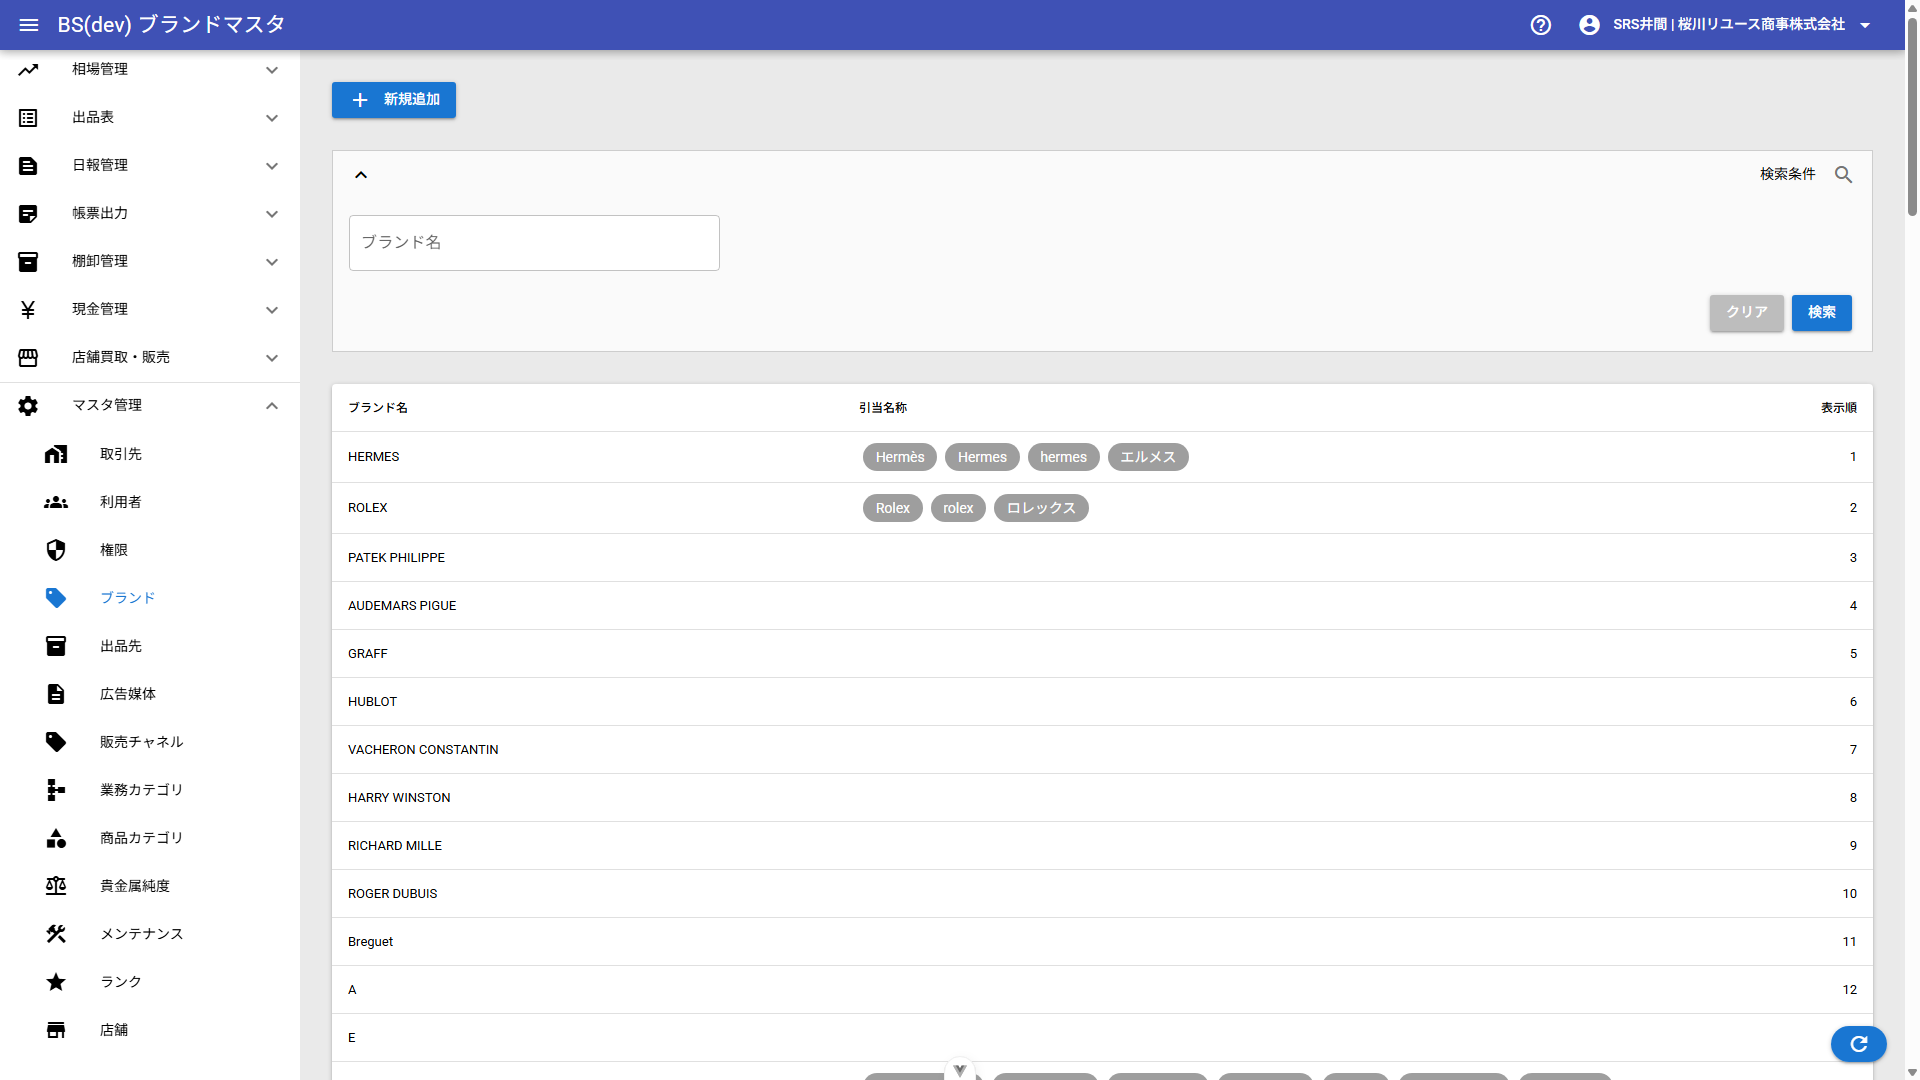1920x1080 pixels.
Task: Click the 商品カテゴリ shapes icon
Action: pyautogui.click(x=56, y=839)
